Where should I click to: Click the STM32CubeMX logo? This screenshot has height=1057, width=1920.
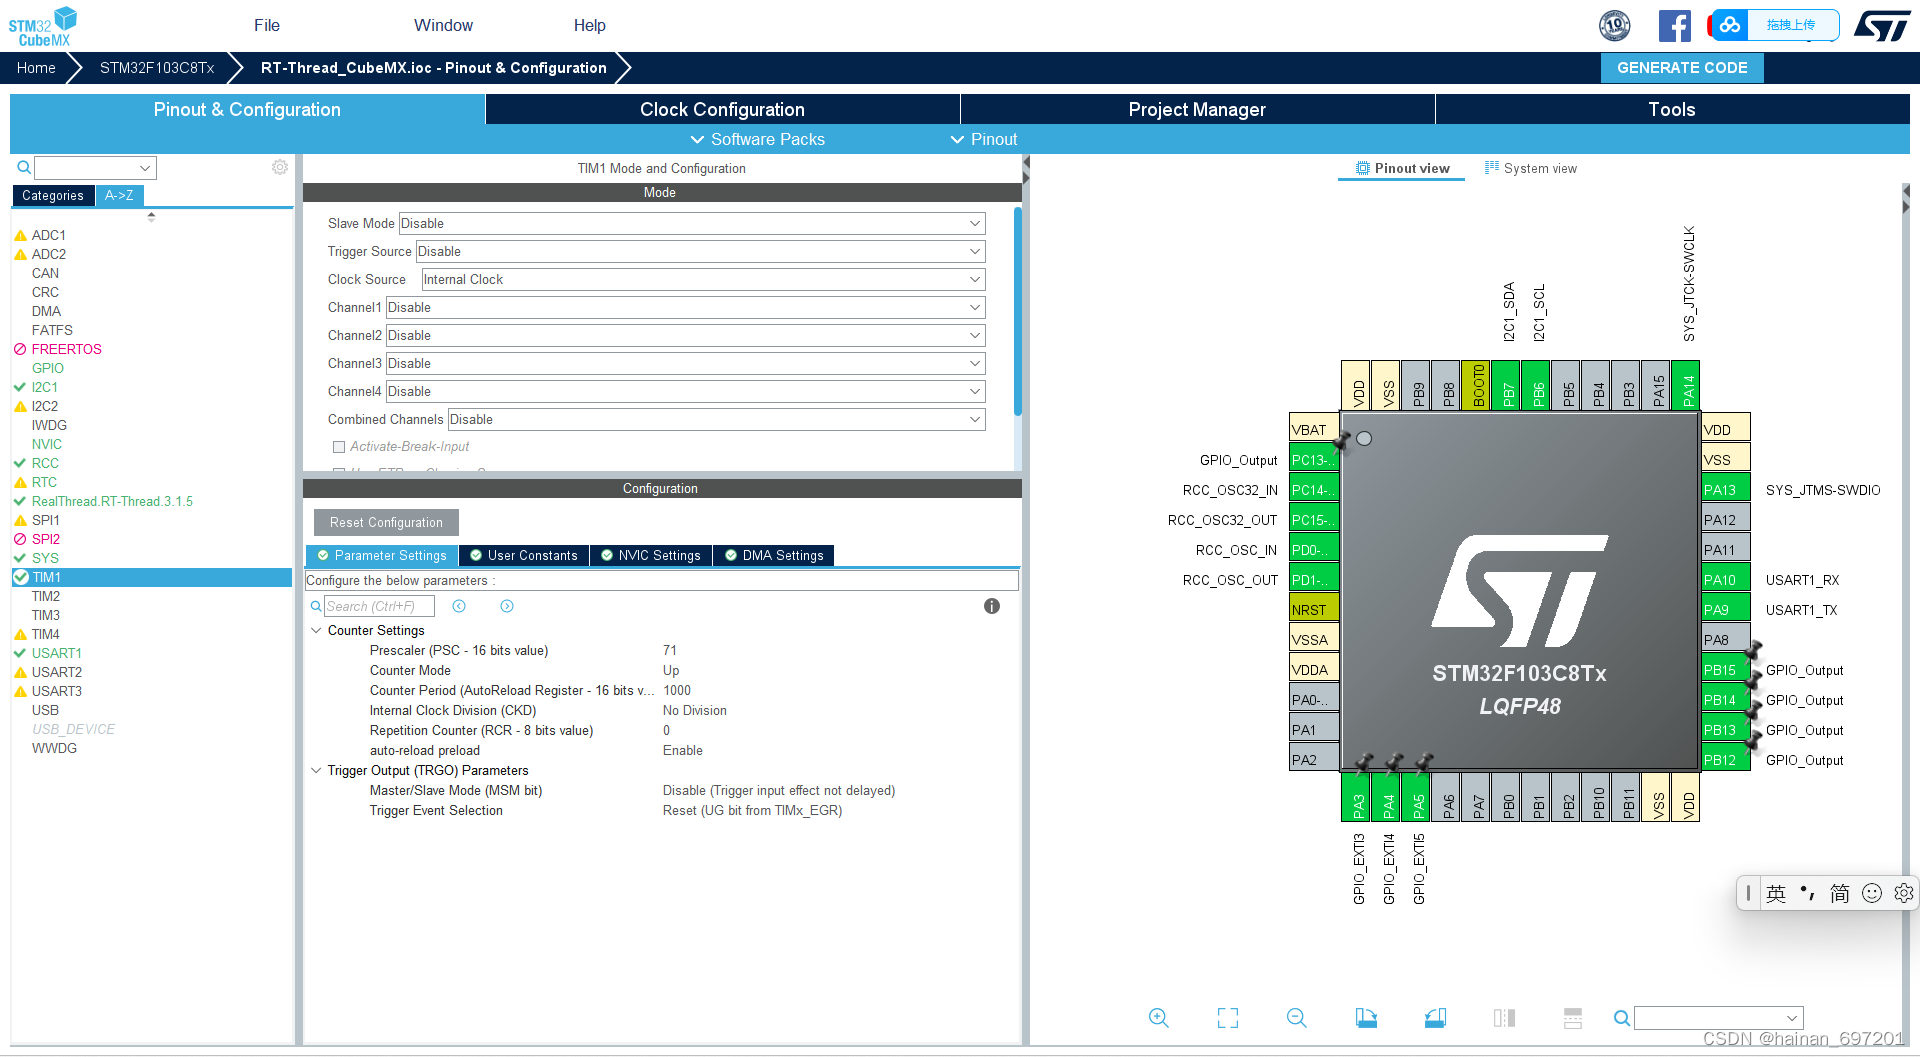[x=42, y=26]
